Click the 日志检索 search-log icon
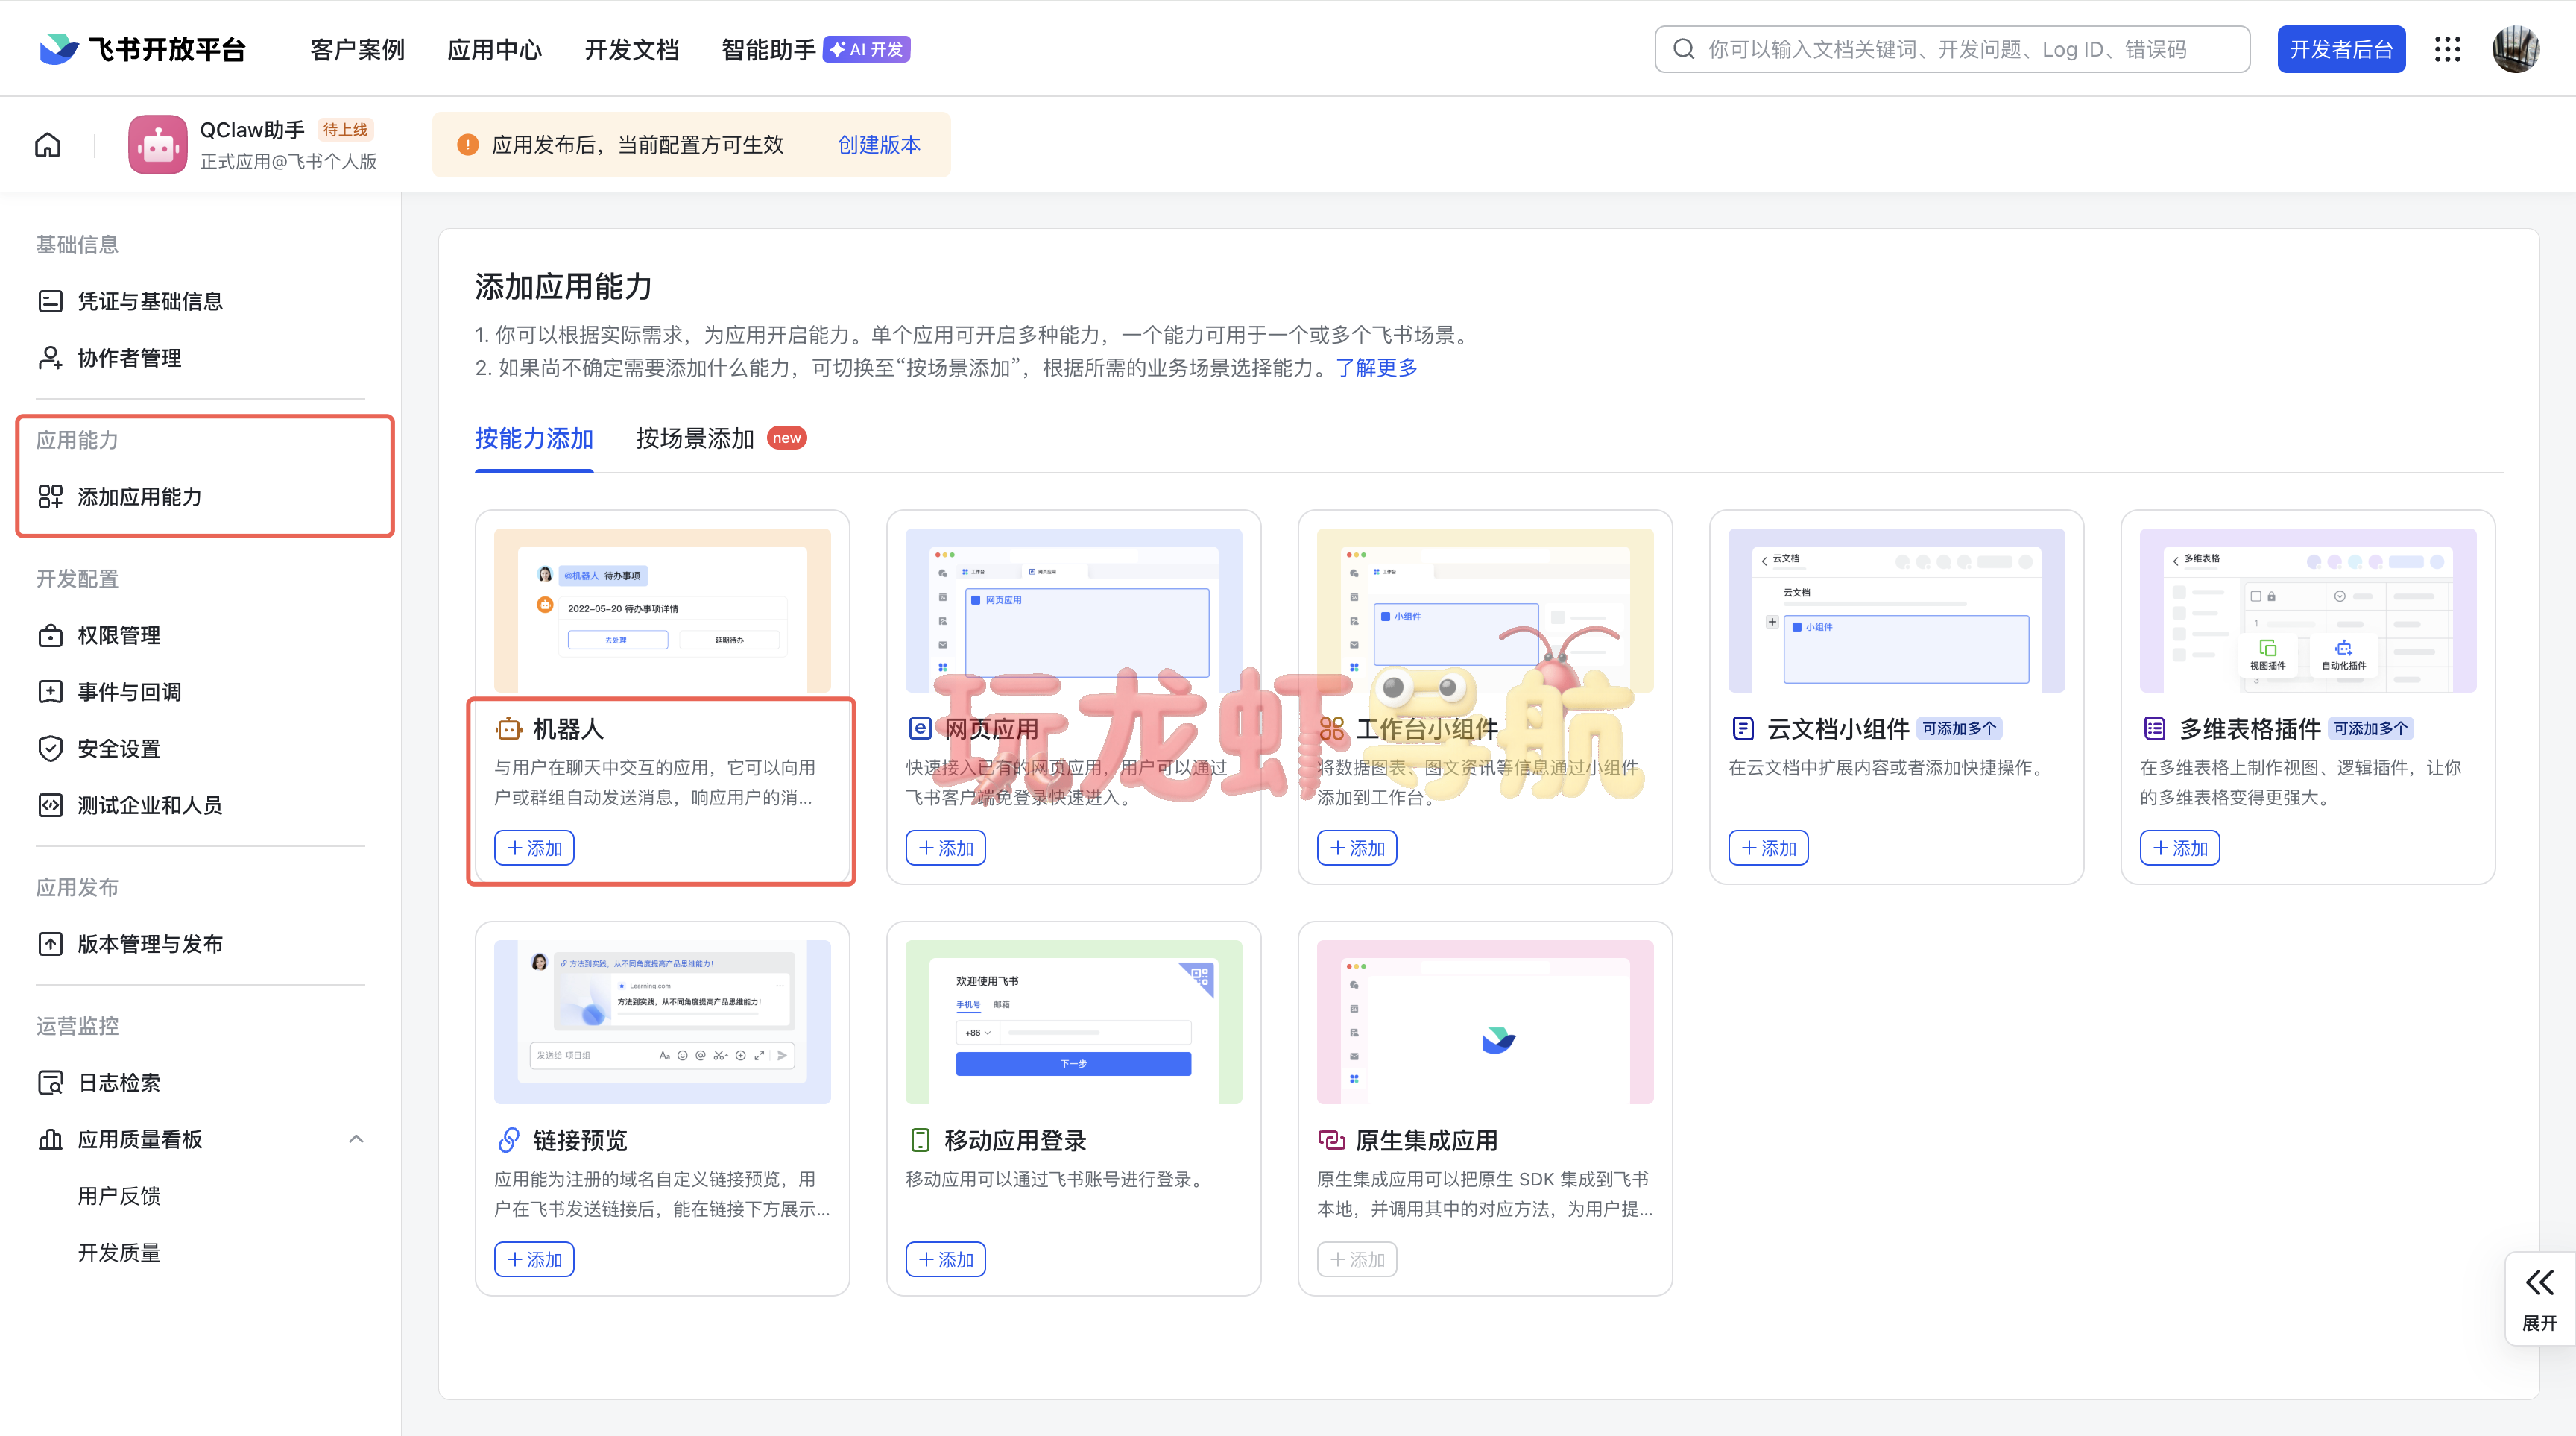This screenshot has width=2576, height=1436. pos(50,1083)
